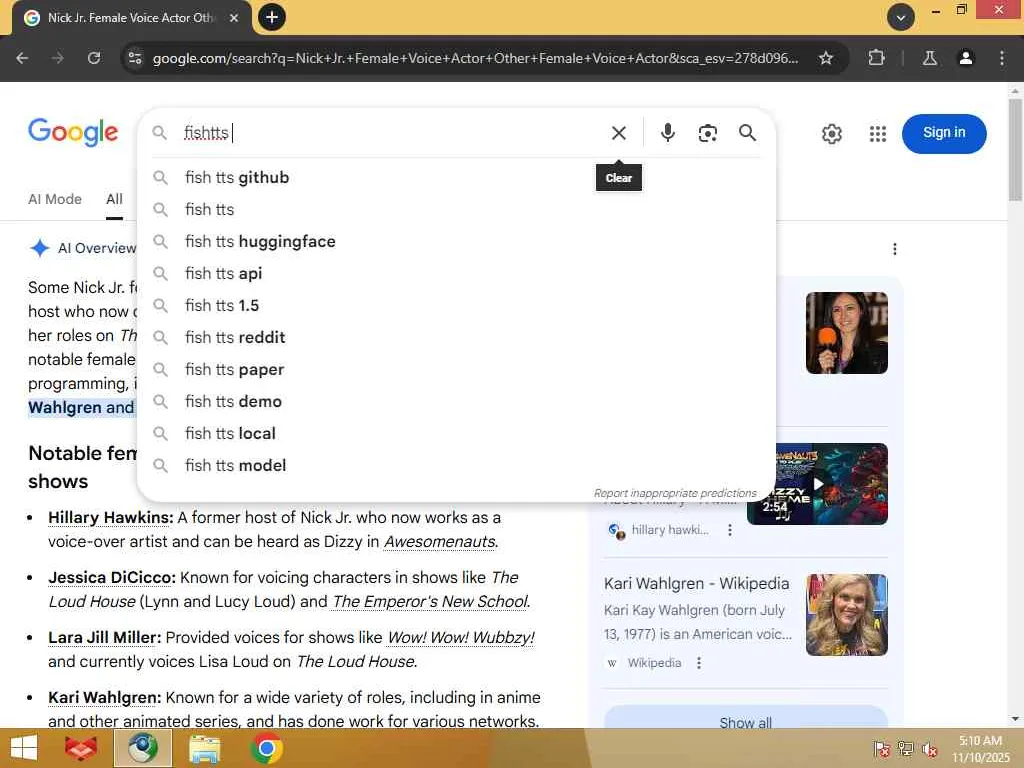This screenshot has width=1024, height=768.
Task: Go back with the browser back arrow
Action: (22, 58)
